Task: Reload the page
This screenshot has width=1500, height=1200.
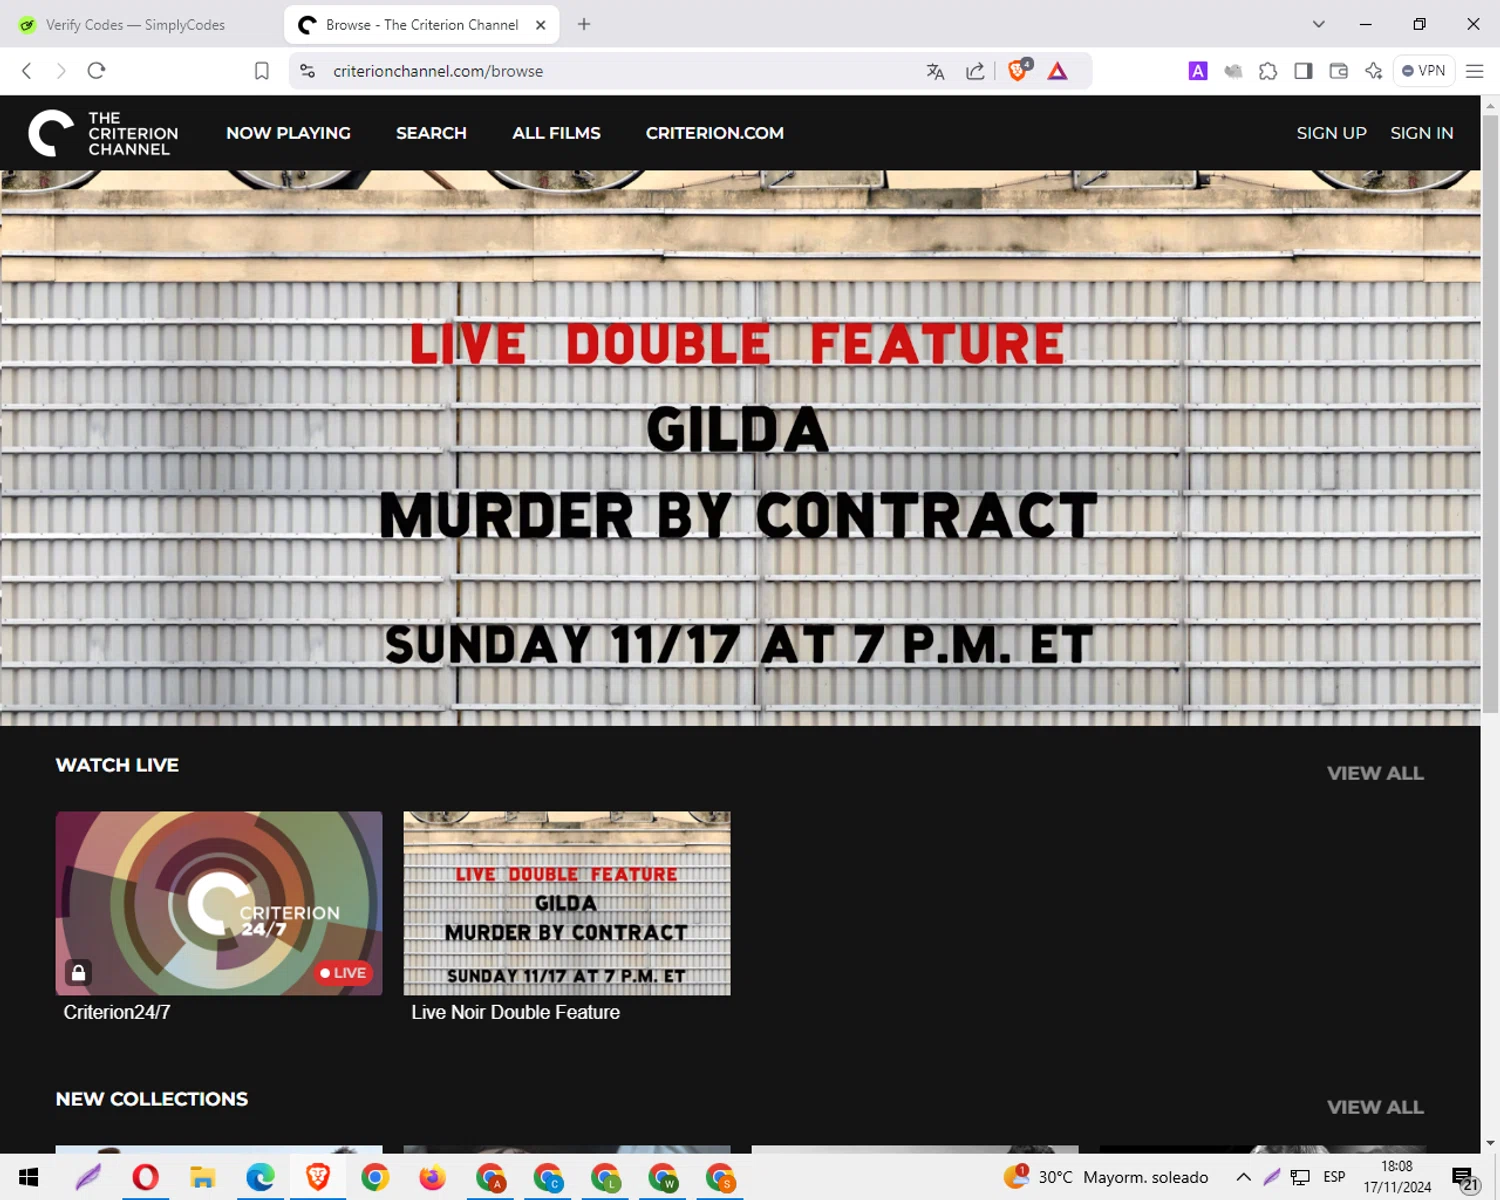Action: click(x=96, y=71)
